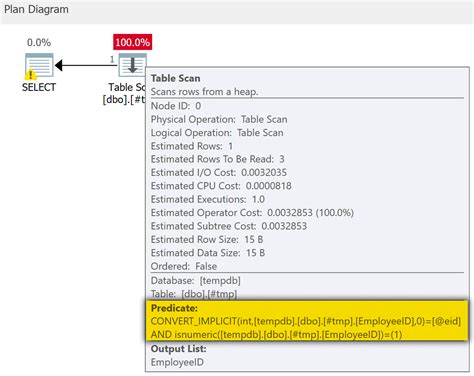This screenshot has width=474, height=376.
Task: Click 'Scans rows from a heap.' description
Action: [x=204, y=92]
